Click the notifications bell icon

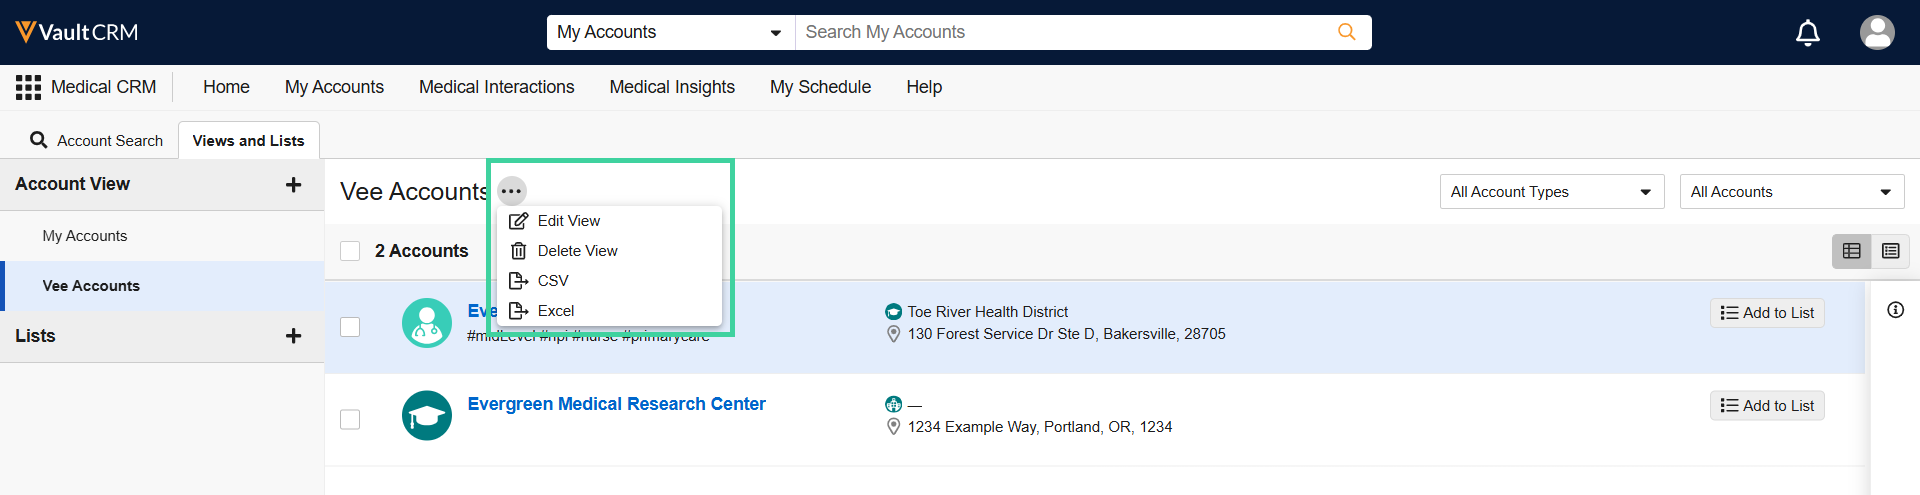pos(1807,33)
